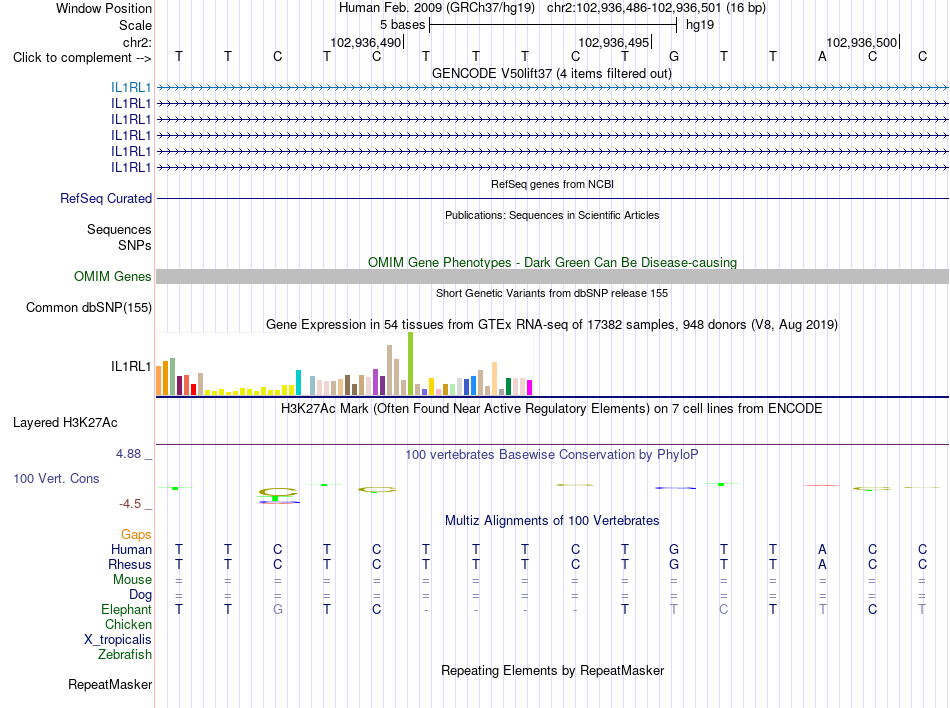This screenshot has width=950, height=708.
Task: Click the Elephant species label
Action: click(x=126, y=609)
